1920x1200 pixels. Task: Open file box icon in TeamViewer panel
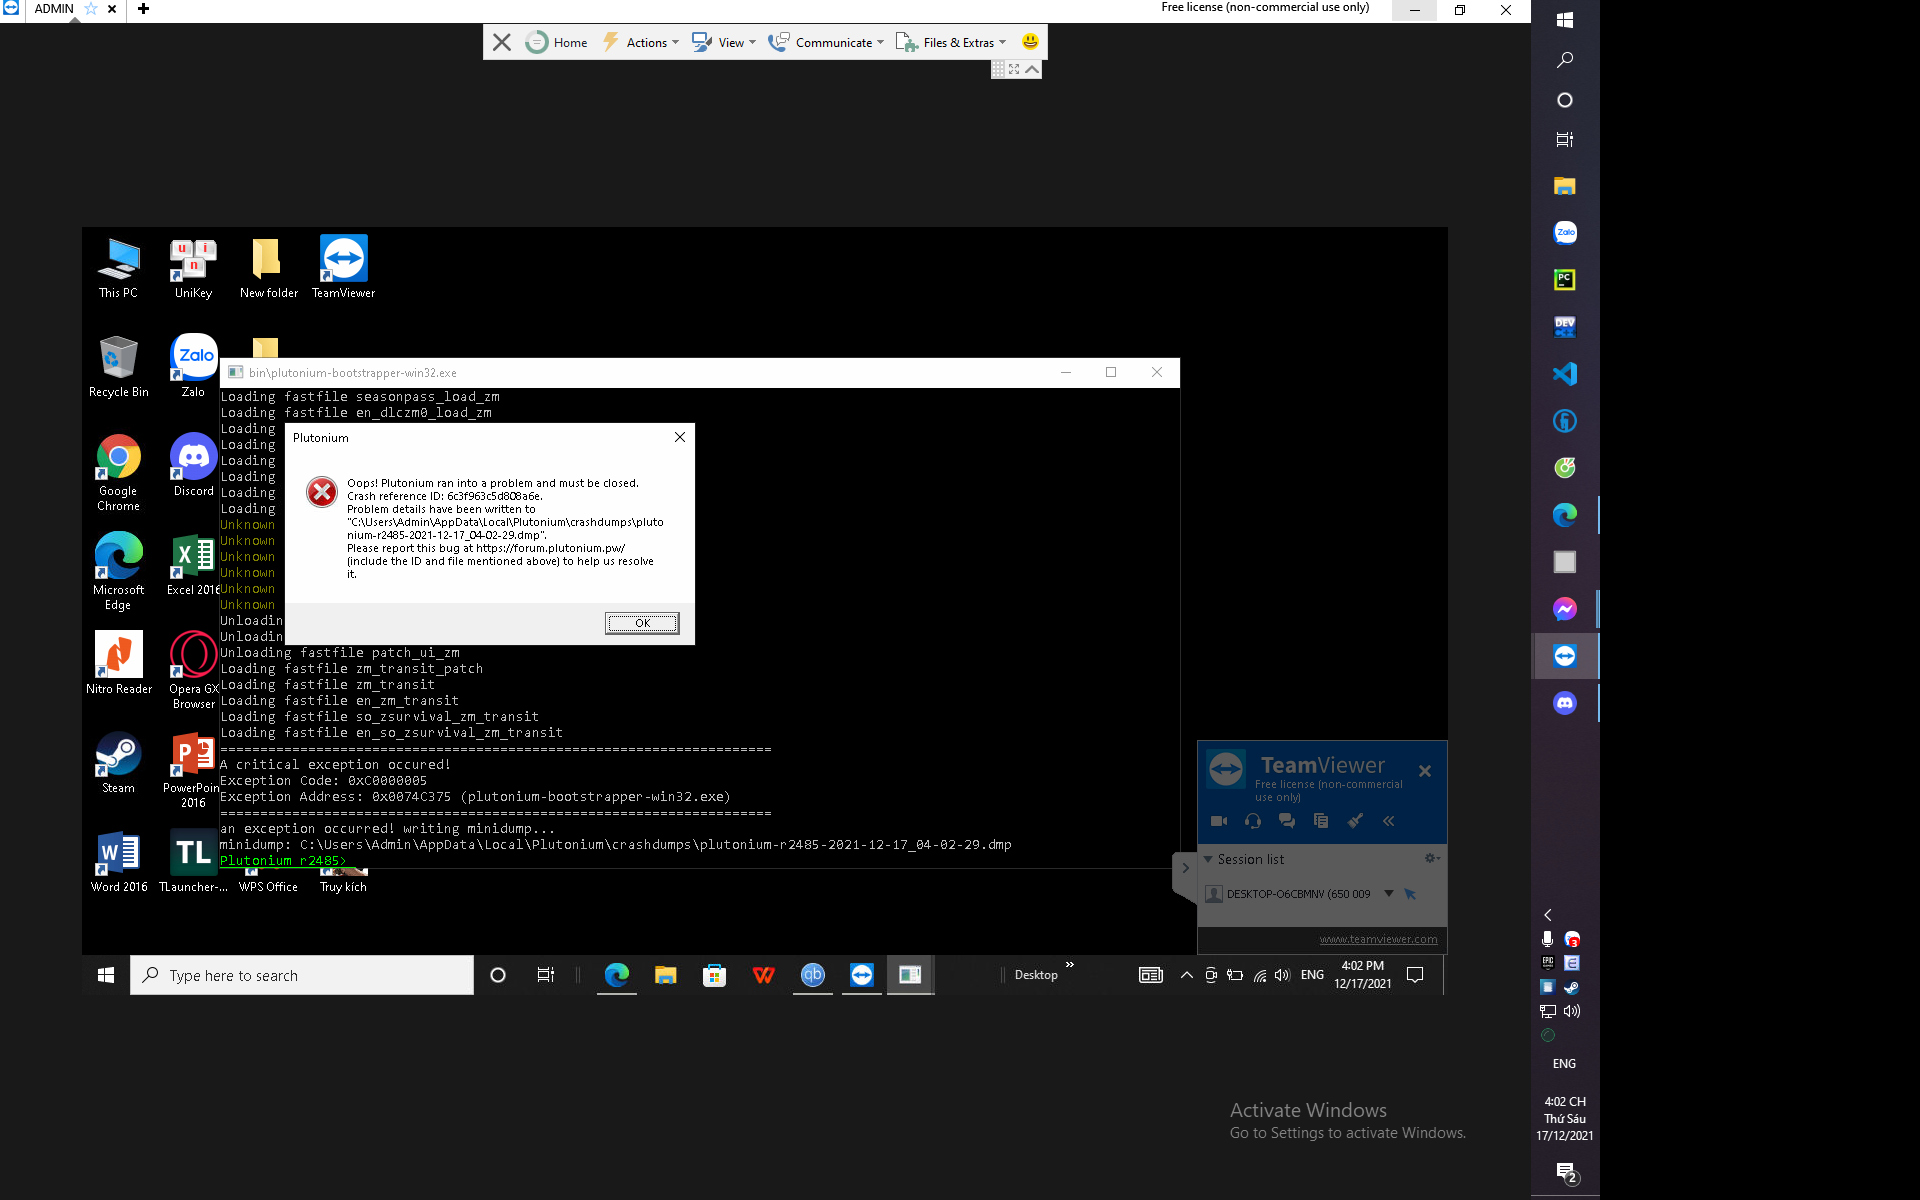(1321, 821)
